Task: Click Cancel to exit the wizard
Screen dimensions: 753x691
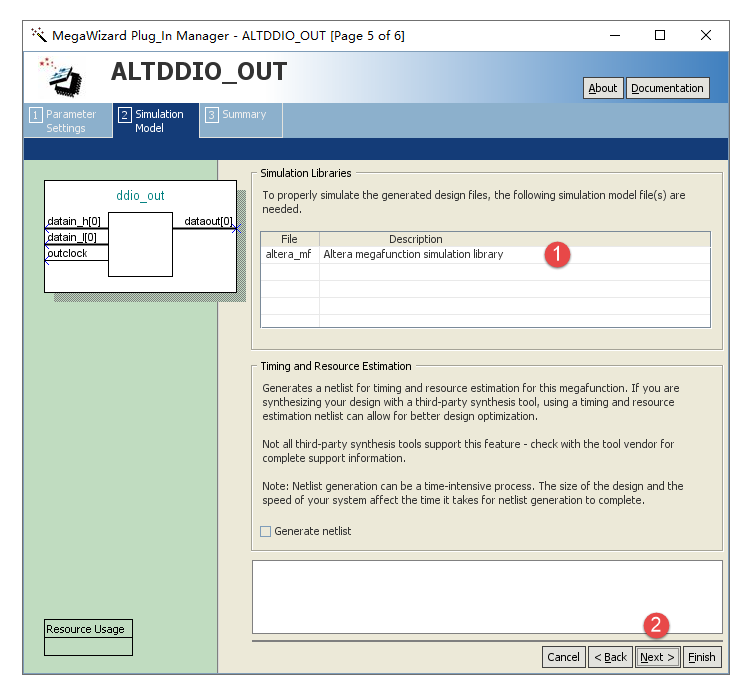Action: [563, 657]
